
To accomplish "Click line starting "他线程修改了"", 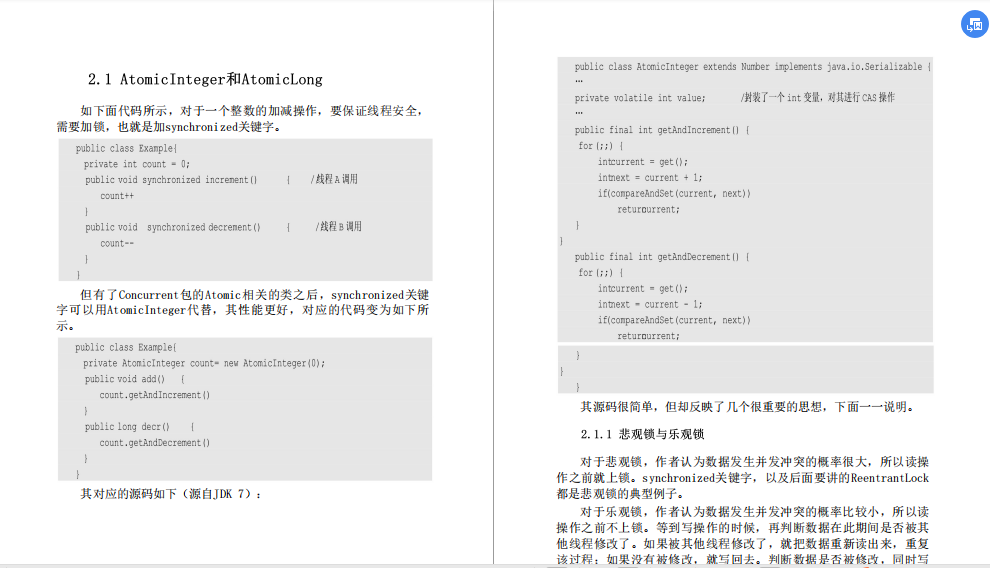I will (742, 543).
